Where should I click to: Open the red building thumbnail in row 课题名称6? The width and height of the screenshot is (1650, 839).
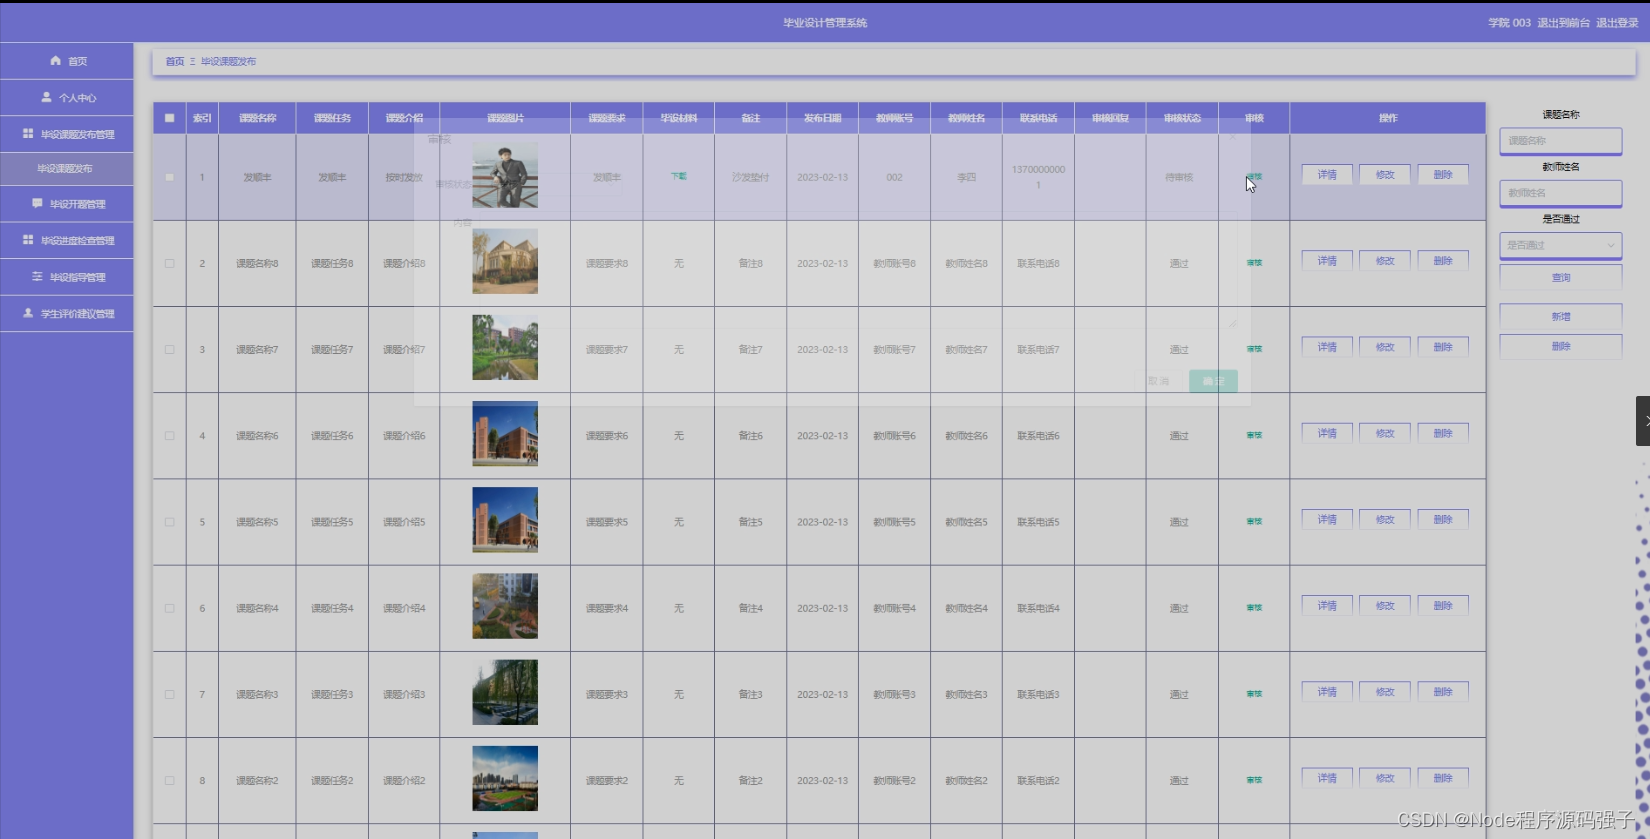pyautogui.click(x=505, y=434)
